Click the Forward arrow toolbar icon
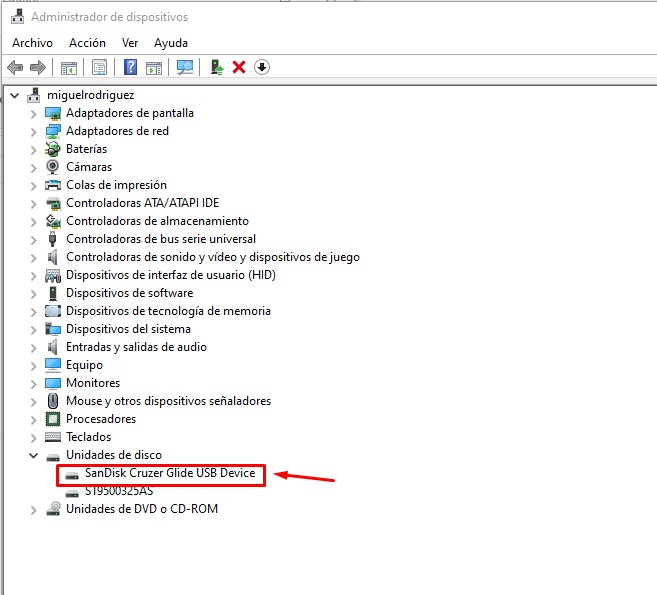 click(x=38, y=67)
